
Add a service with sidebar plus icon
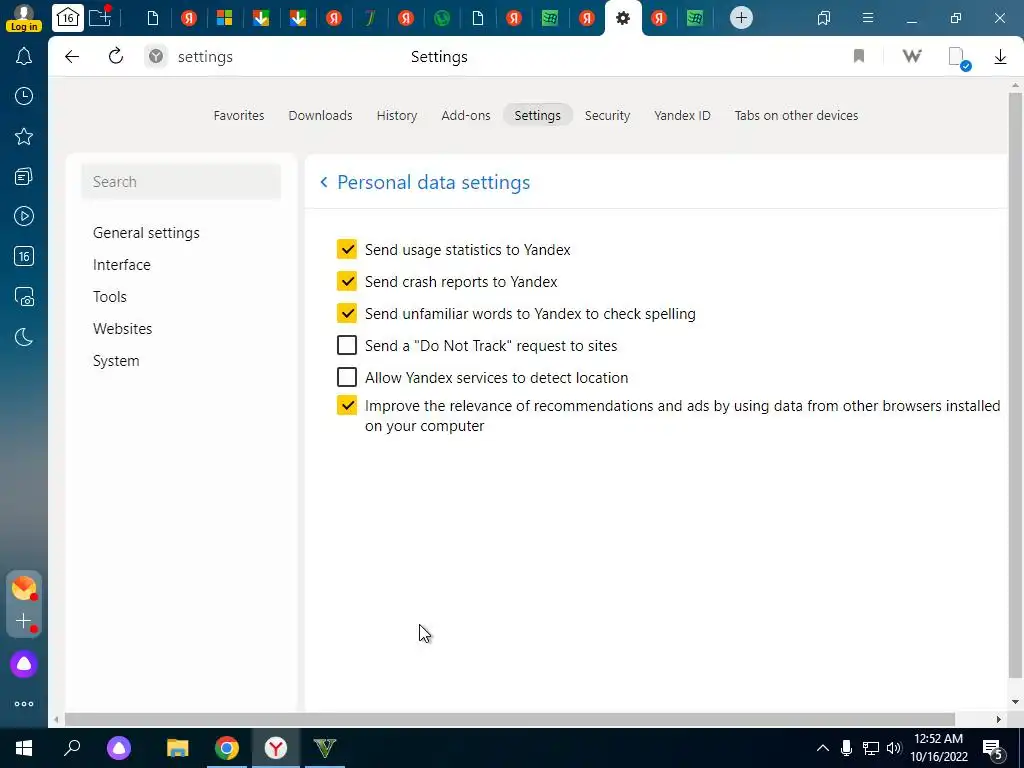24,621
